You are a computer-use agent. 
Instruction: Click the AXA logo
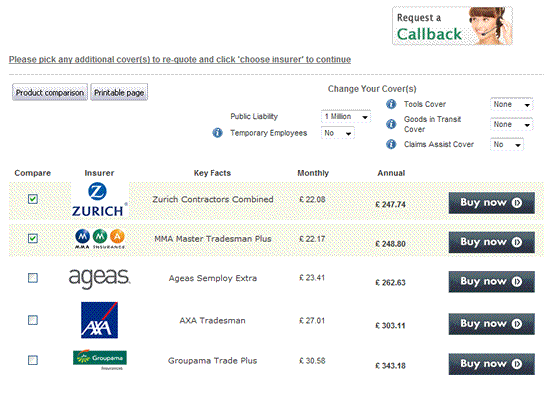(100, 320)
